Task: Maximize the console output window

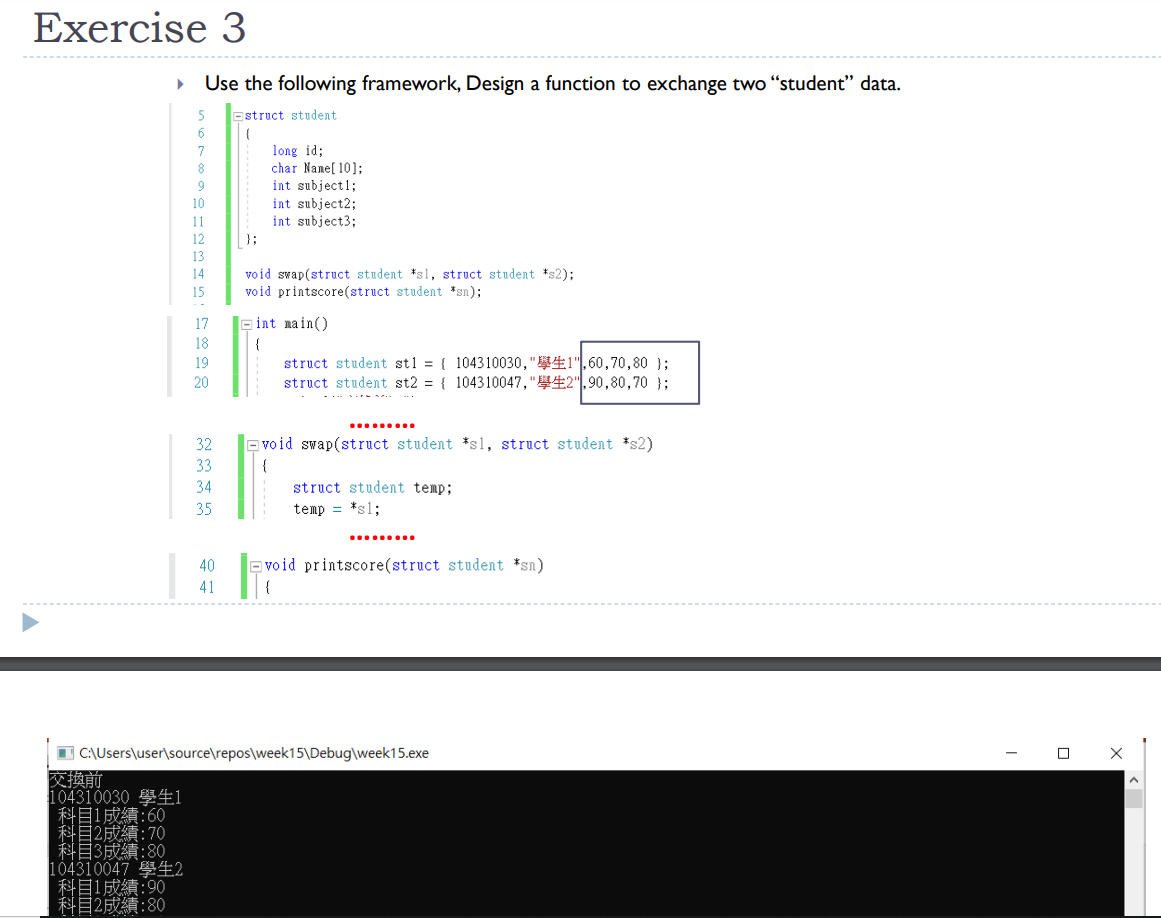Action: pos(1063,753)
